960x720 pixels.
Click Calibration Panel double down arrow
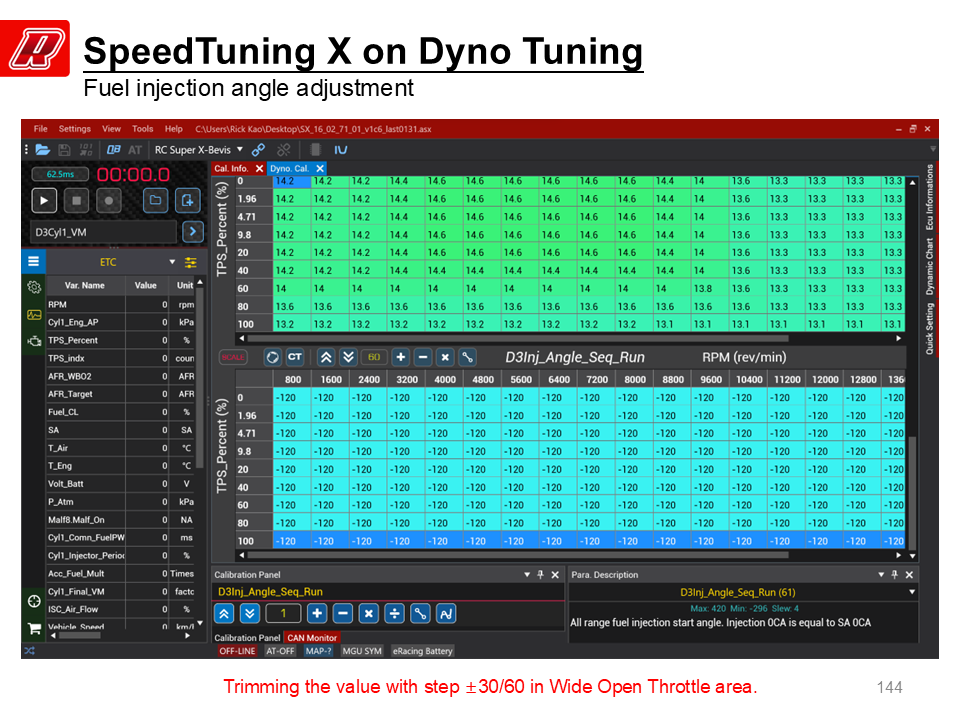coord(250,613)
